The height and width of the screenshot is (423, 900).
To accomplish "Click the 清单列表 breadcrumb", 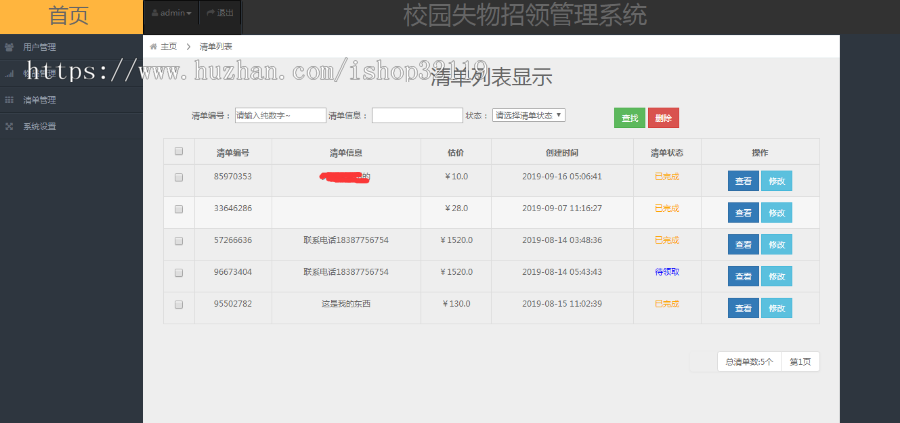I will click(x=216, y=46).
